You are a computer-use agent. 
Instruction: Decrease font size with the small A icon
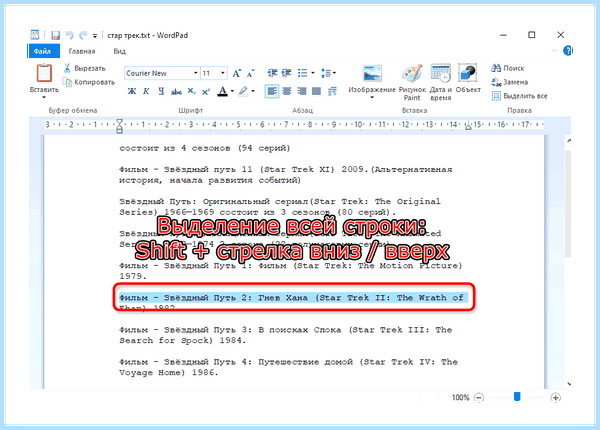click(251, 73)
